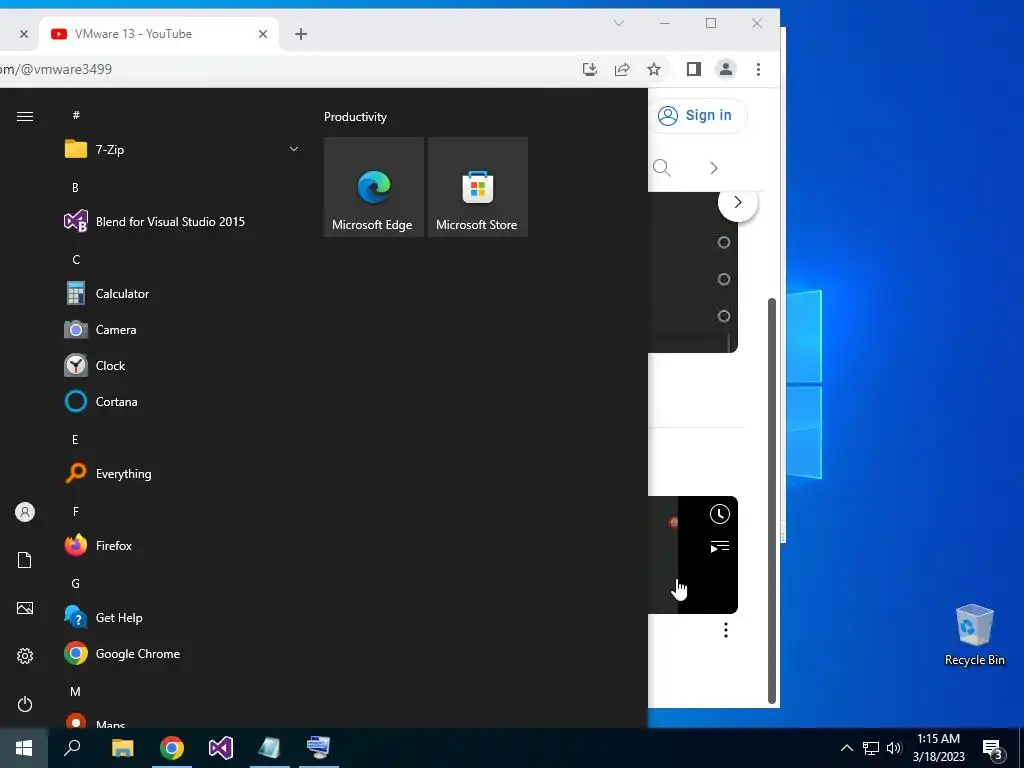Viewport: 1024px width, 768px height.
Task: Add video to Watch later clock icon
Action: pyautogui.click(x=720, y=514)
